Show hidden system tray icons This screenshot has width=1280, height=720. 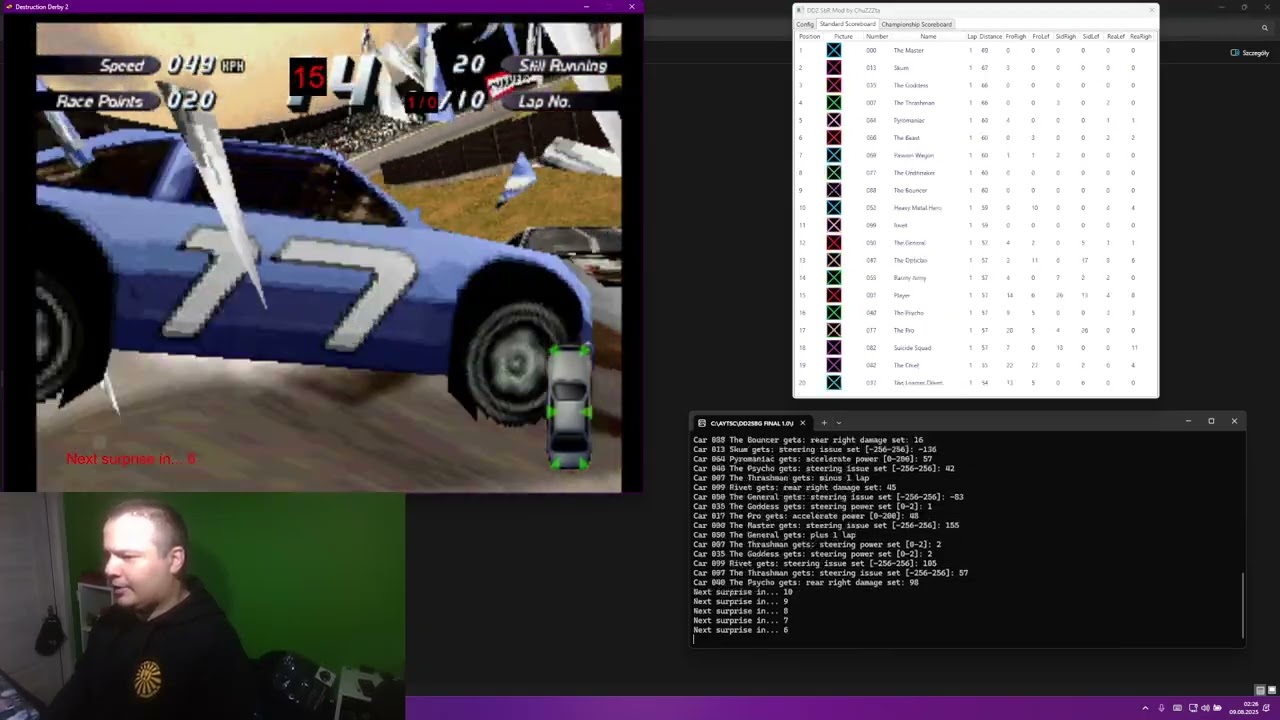[1145, 708]
